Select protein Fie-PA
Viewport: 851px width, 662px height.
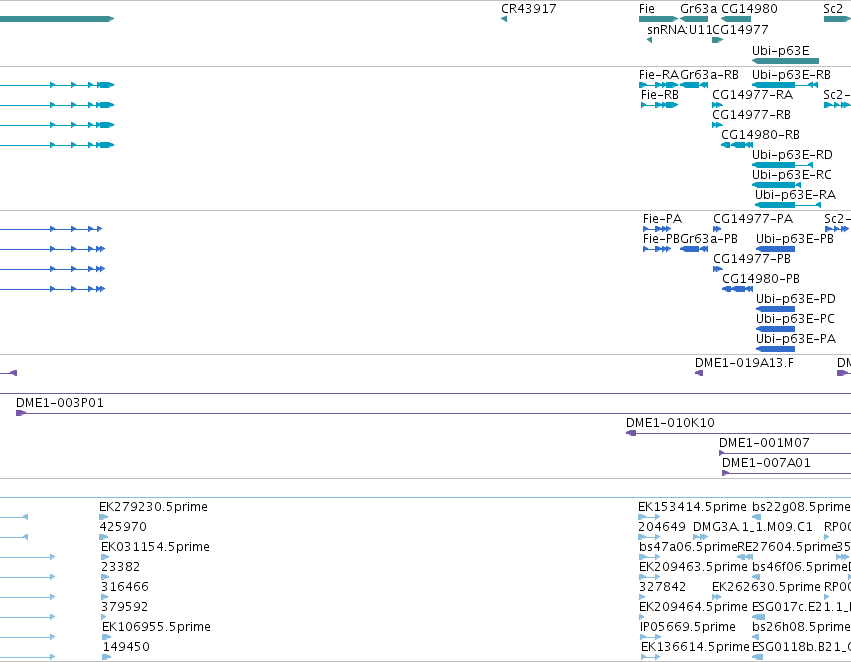click(657, 229)
